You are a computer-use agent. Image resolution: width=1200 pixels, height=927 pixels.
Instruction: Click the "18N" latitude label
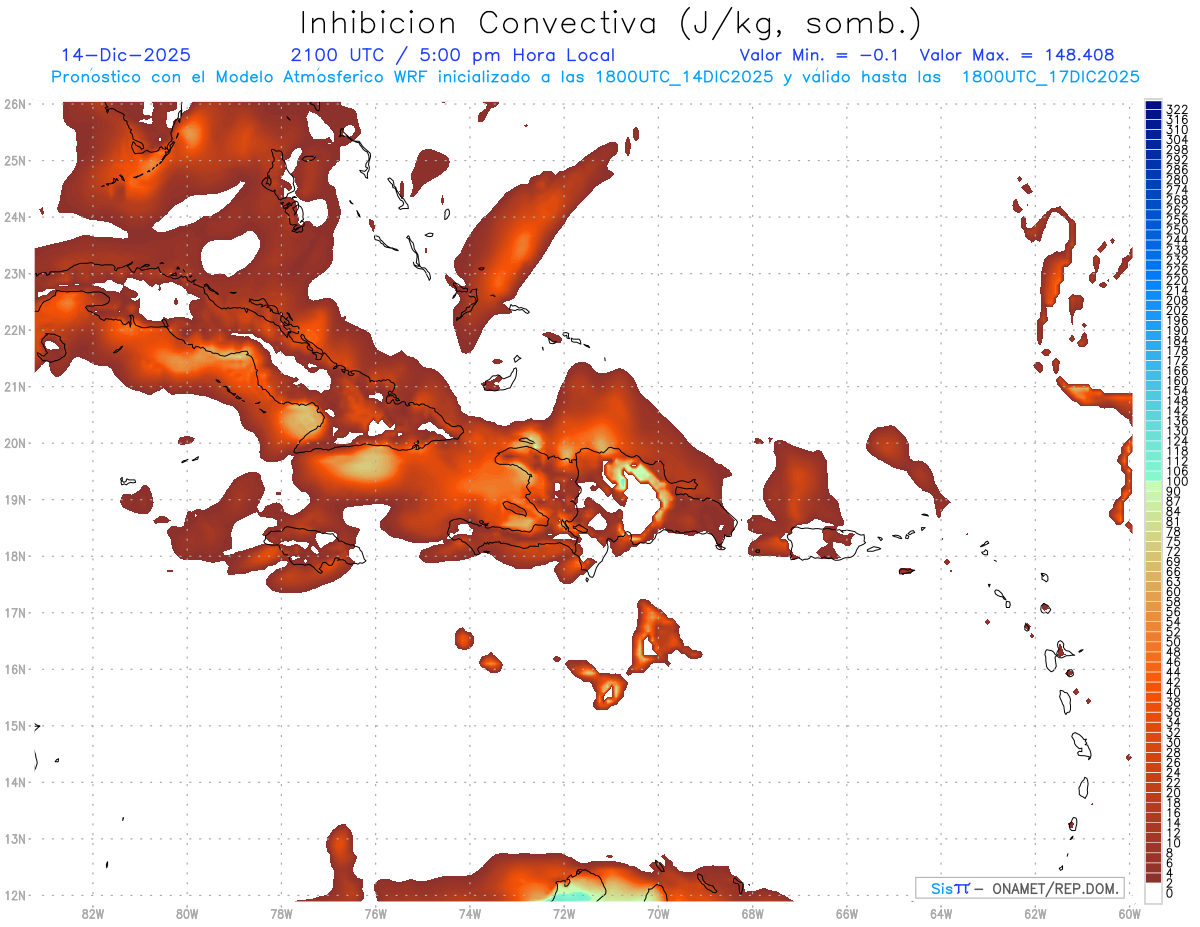pos(14,556)
